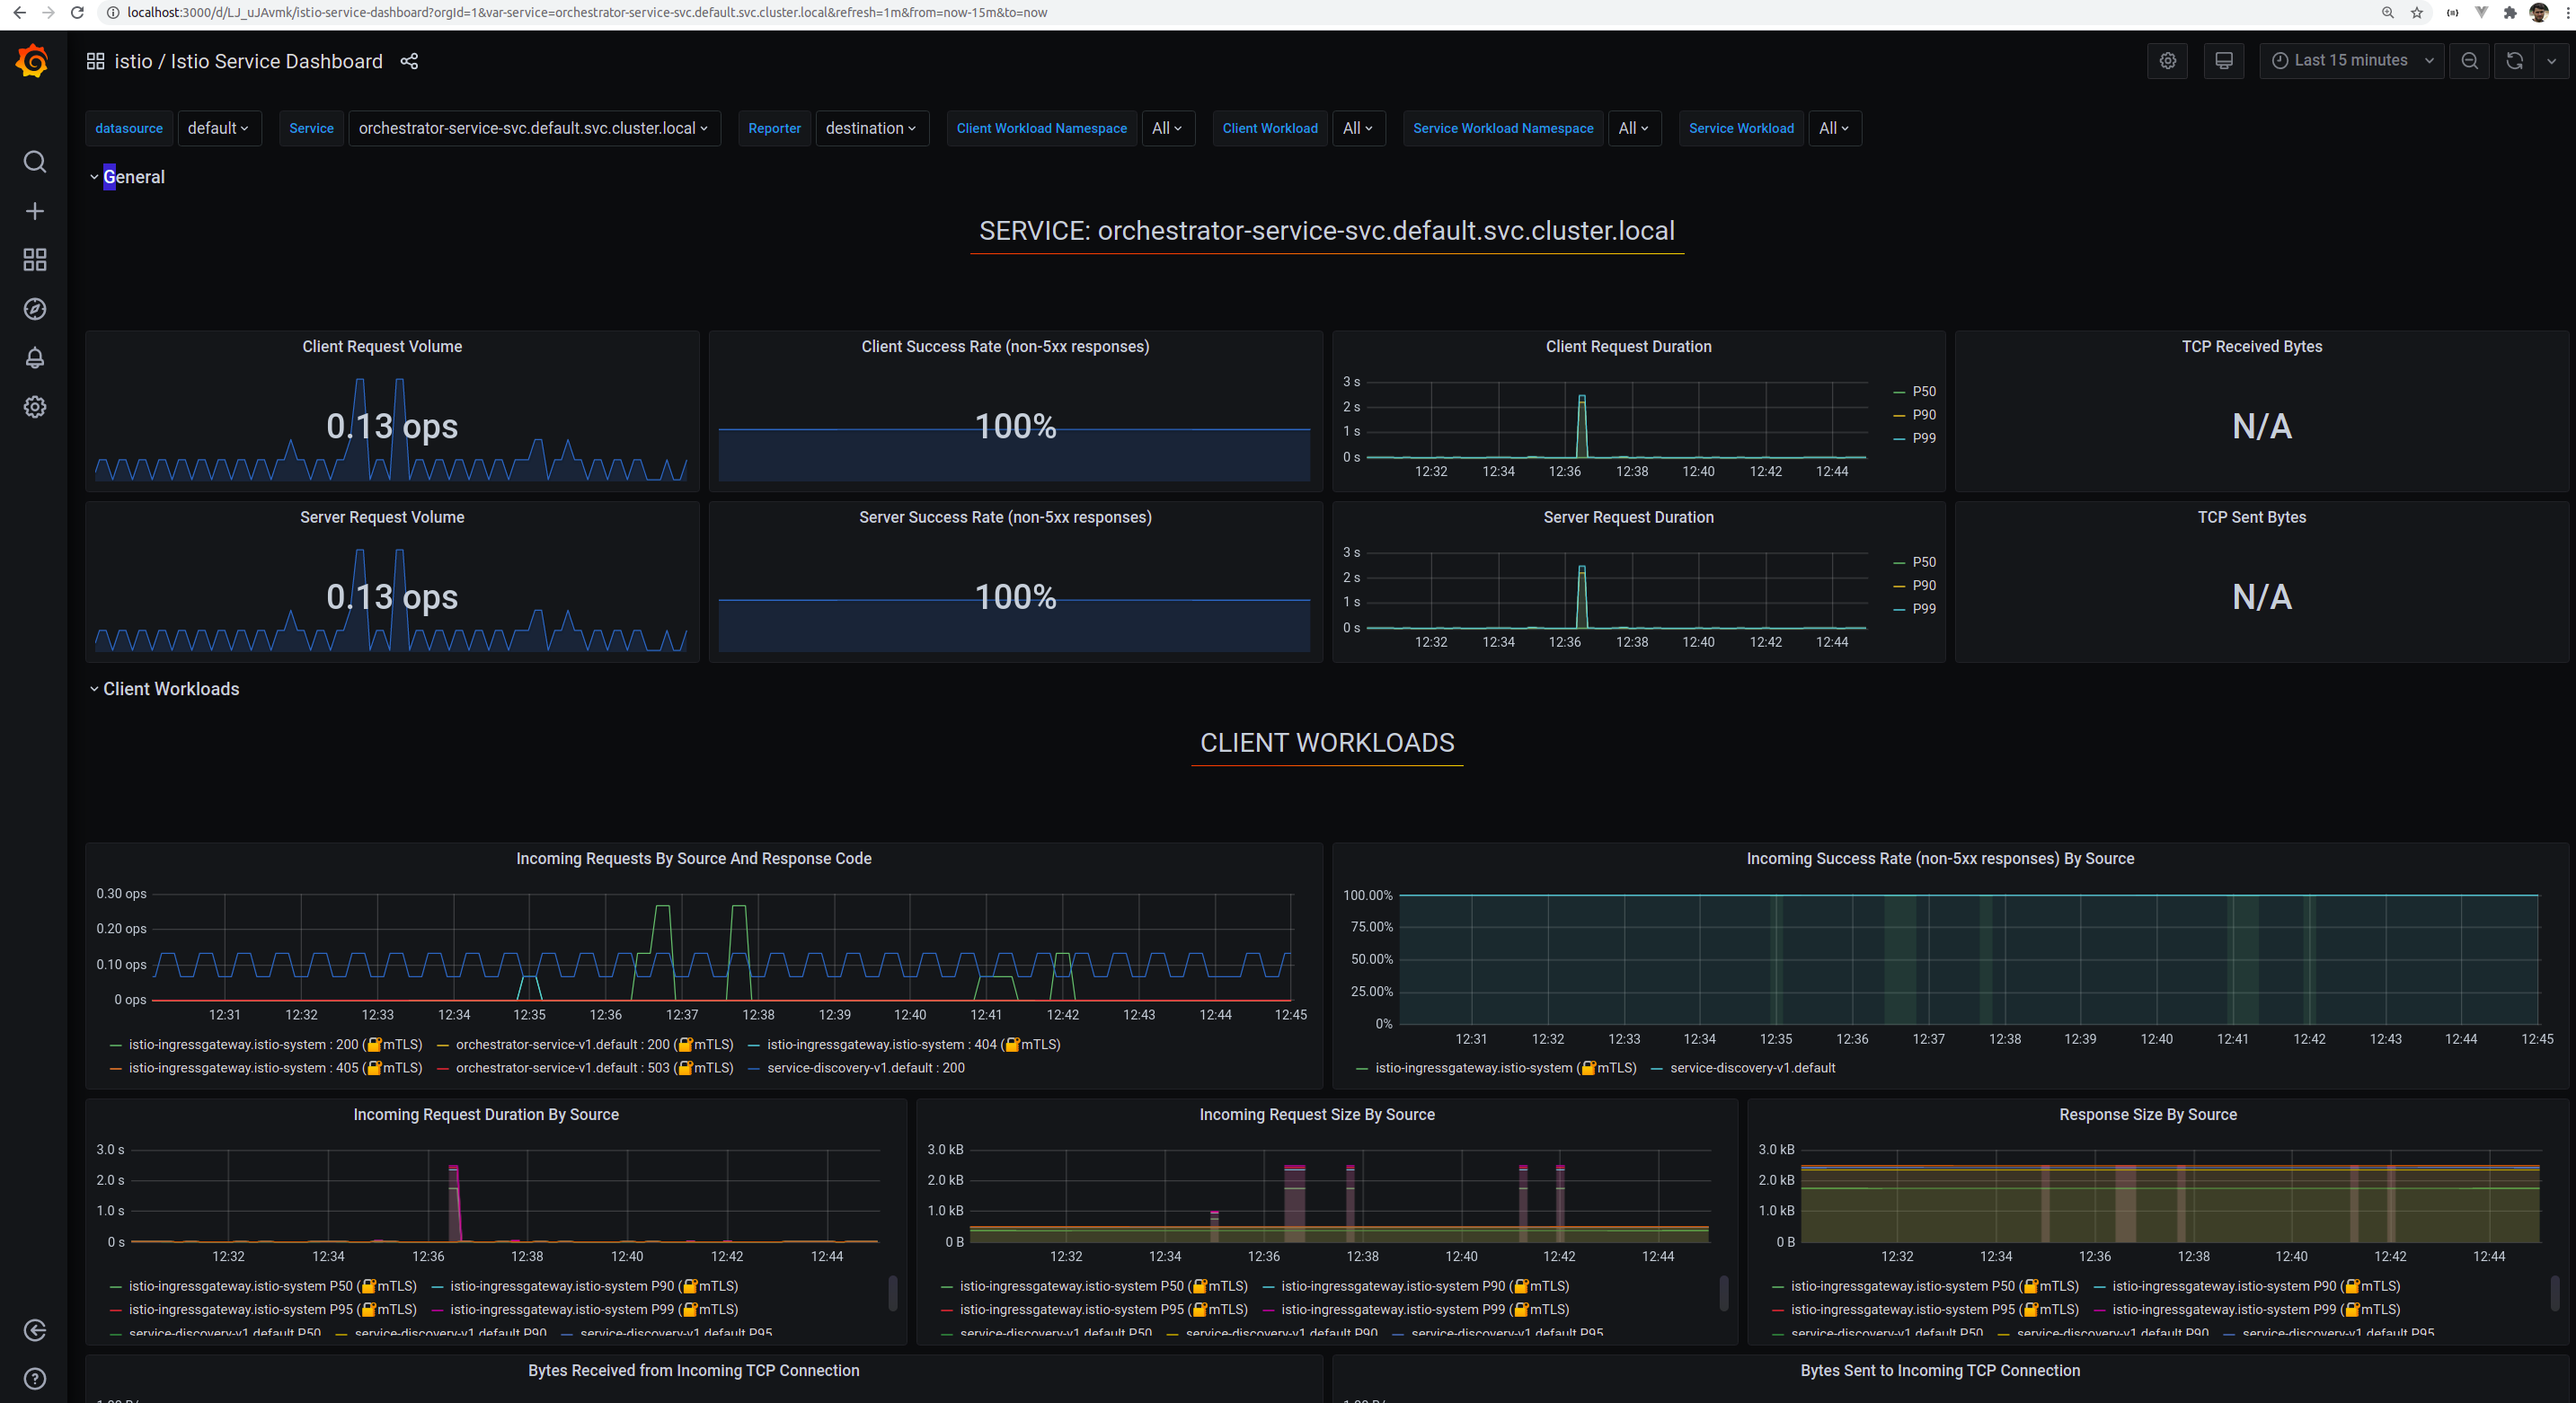The height and width of the screenshot is (1403, 2576).
Task: Open the Explore compass icon
Action: (x=35, y=309)
